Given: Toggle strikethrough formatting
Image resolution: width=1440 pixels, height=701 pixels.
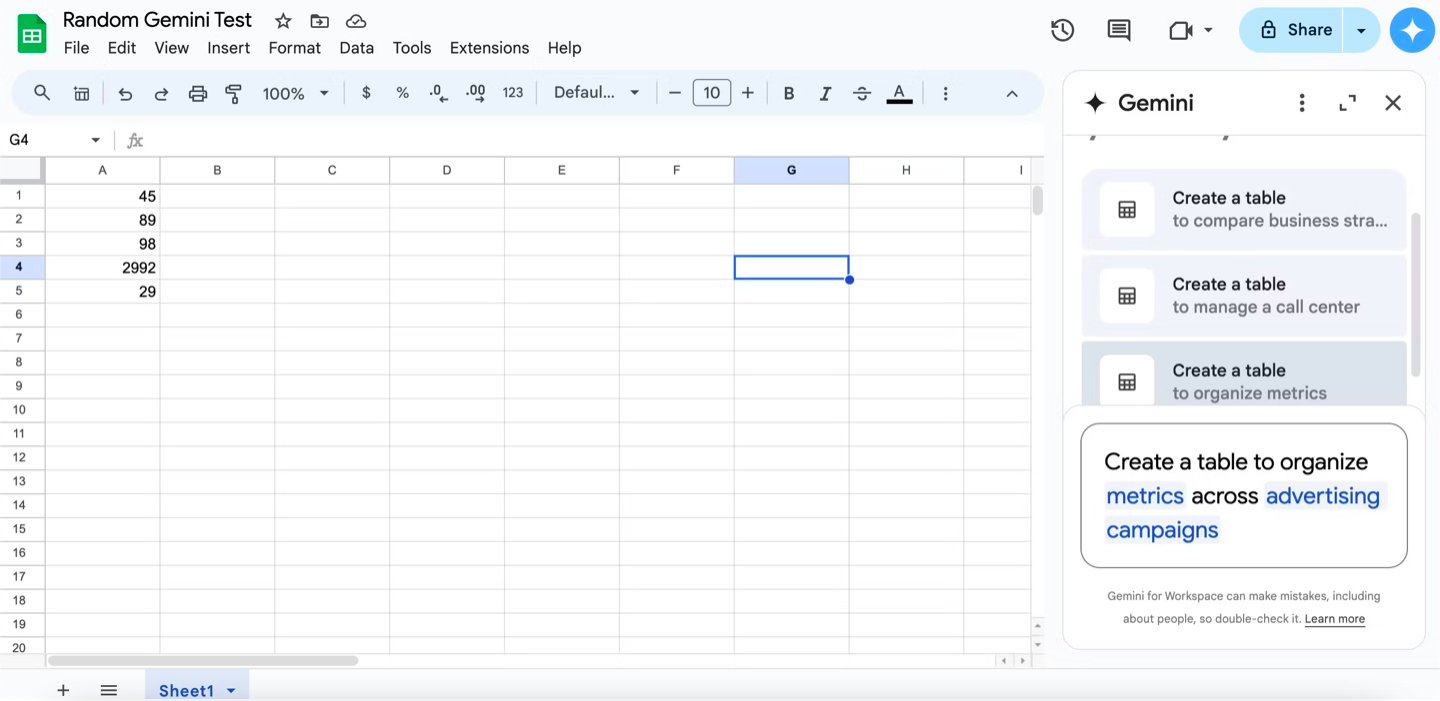Looking at the screenshot, I should pos(862,93).
